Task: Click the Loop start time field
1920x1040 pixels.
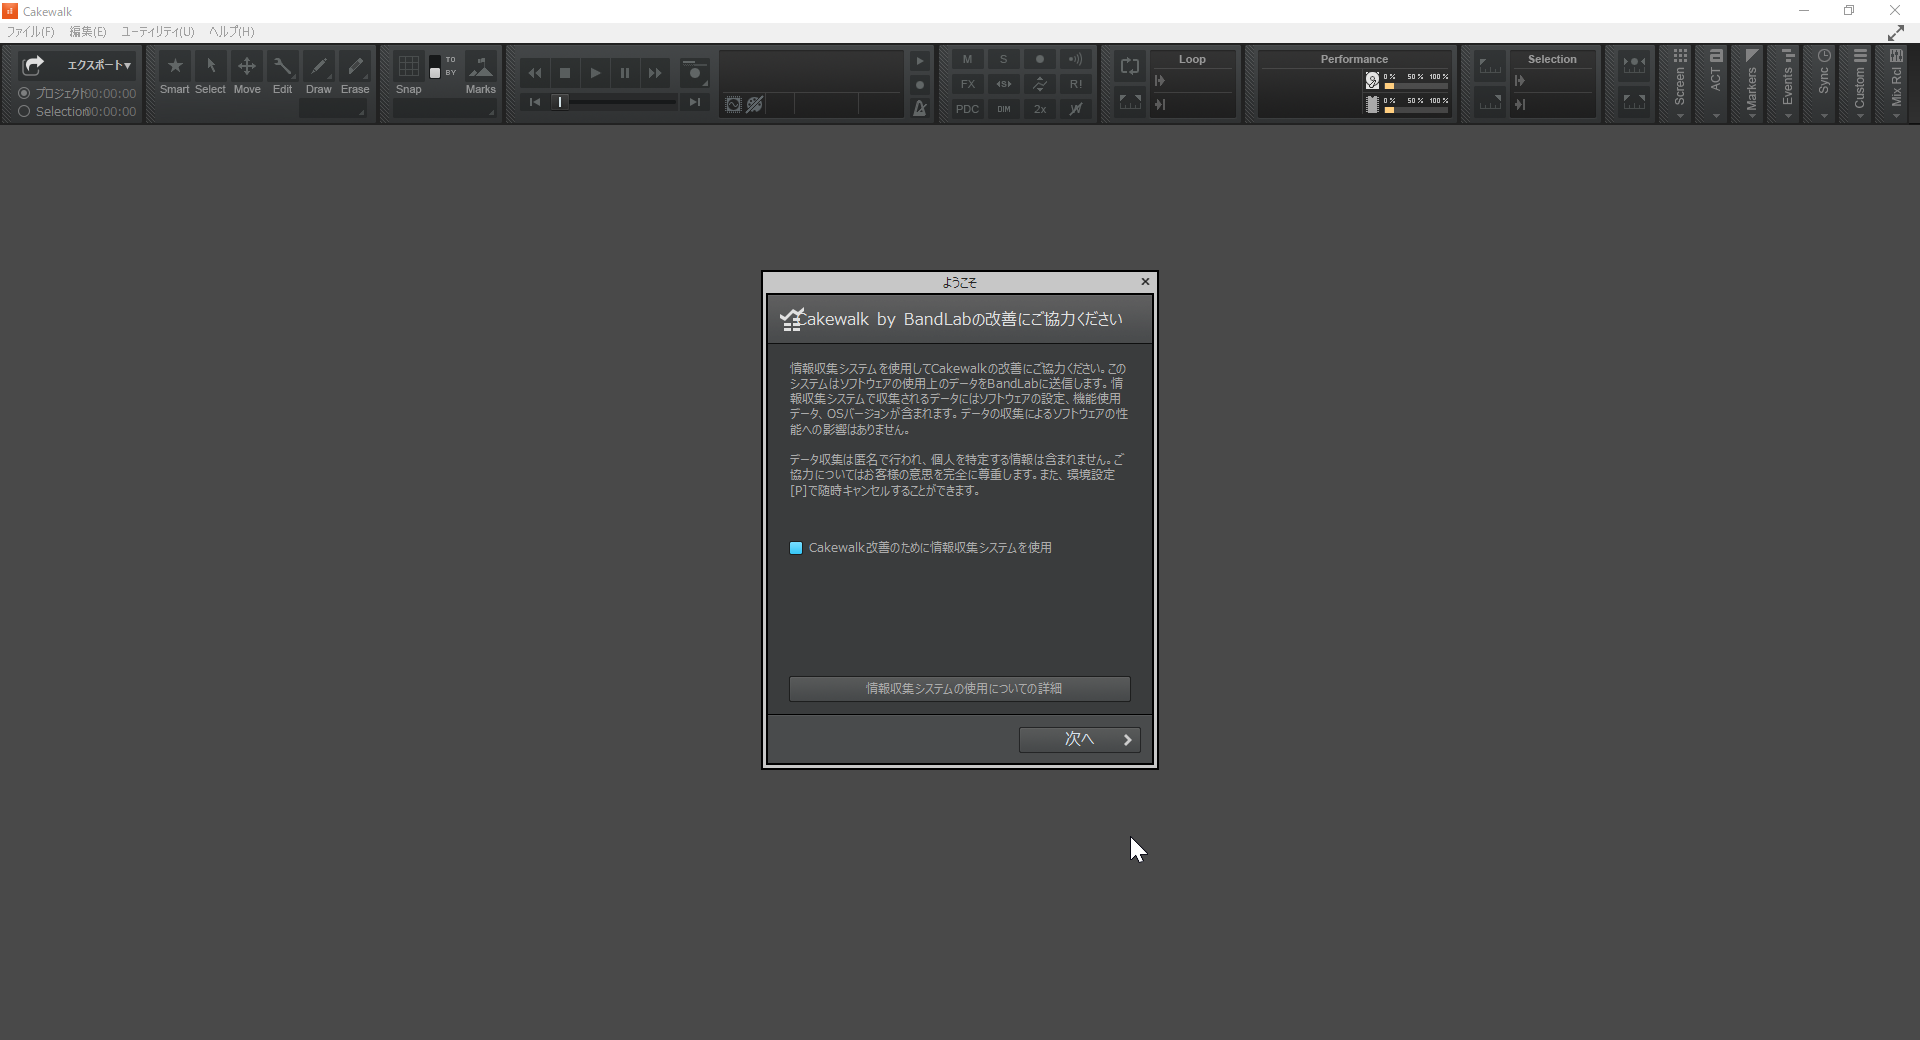Action: (1192, 81)
